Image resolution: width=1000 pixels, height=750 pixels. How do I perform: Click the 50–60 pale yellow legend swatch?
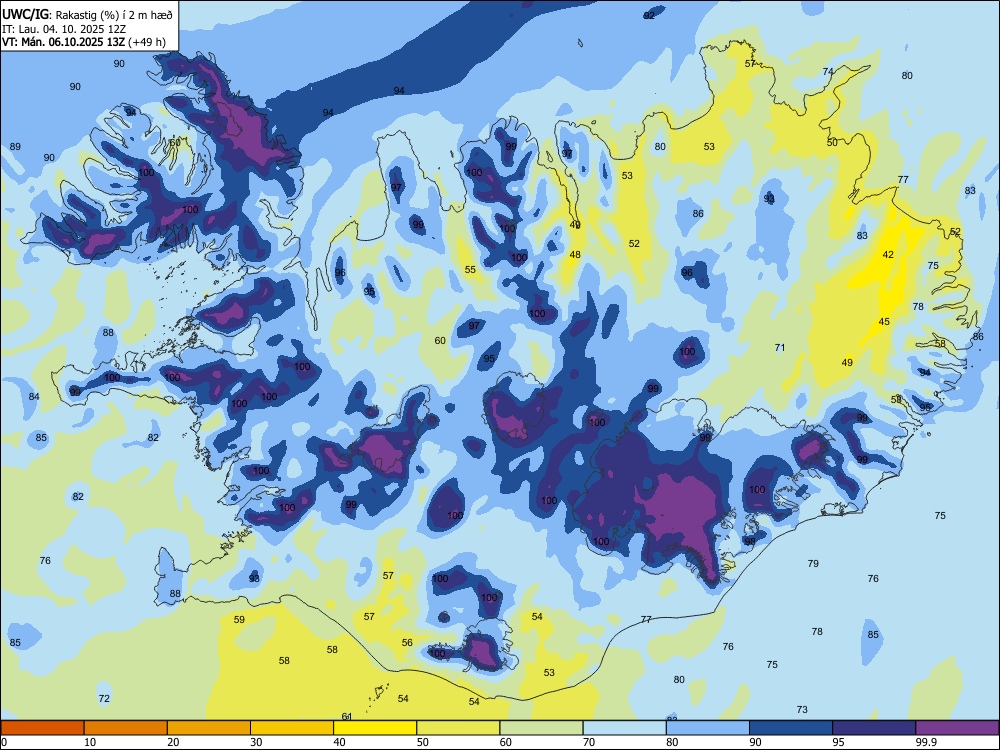tap(458, 728)
